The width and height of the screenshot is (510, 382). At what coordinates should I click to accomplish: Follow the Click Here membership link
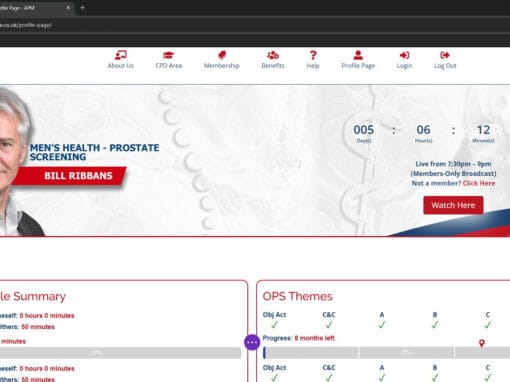click(479, 183)
